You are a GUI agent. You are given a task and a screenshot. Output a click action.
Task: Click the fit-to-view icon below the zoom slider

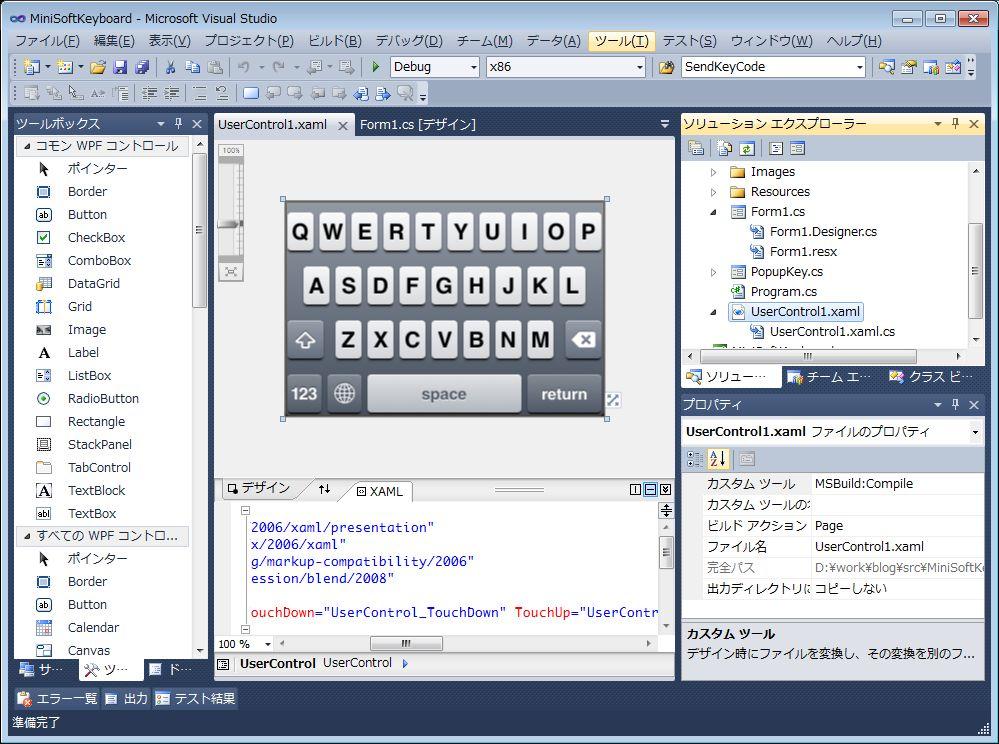(231, 271)
